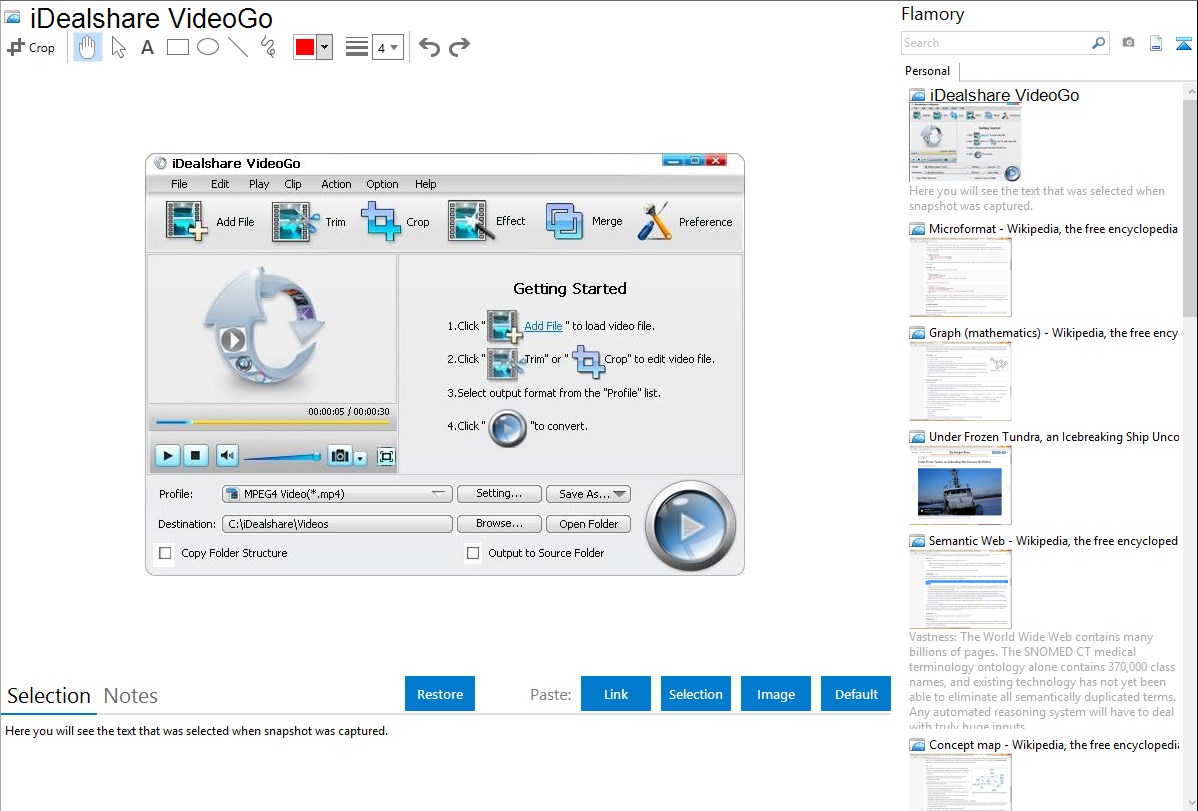The width and height of the screenshot is (1198, 811).
Task: Mute the preview audio speaker
Action: coord(228,456)
